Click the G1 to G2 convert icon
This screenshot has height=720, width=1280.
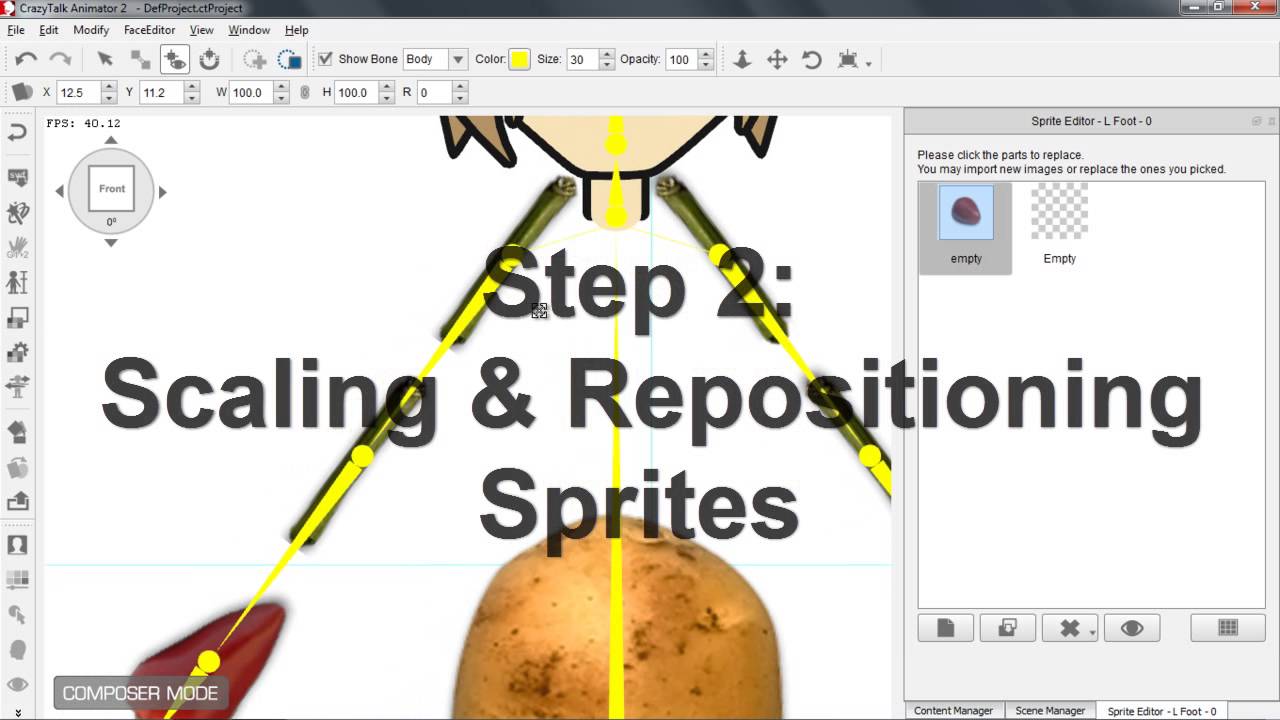(17, 248)
